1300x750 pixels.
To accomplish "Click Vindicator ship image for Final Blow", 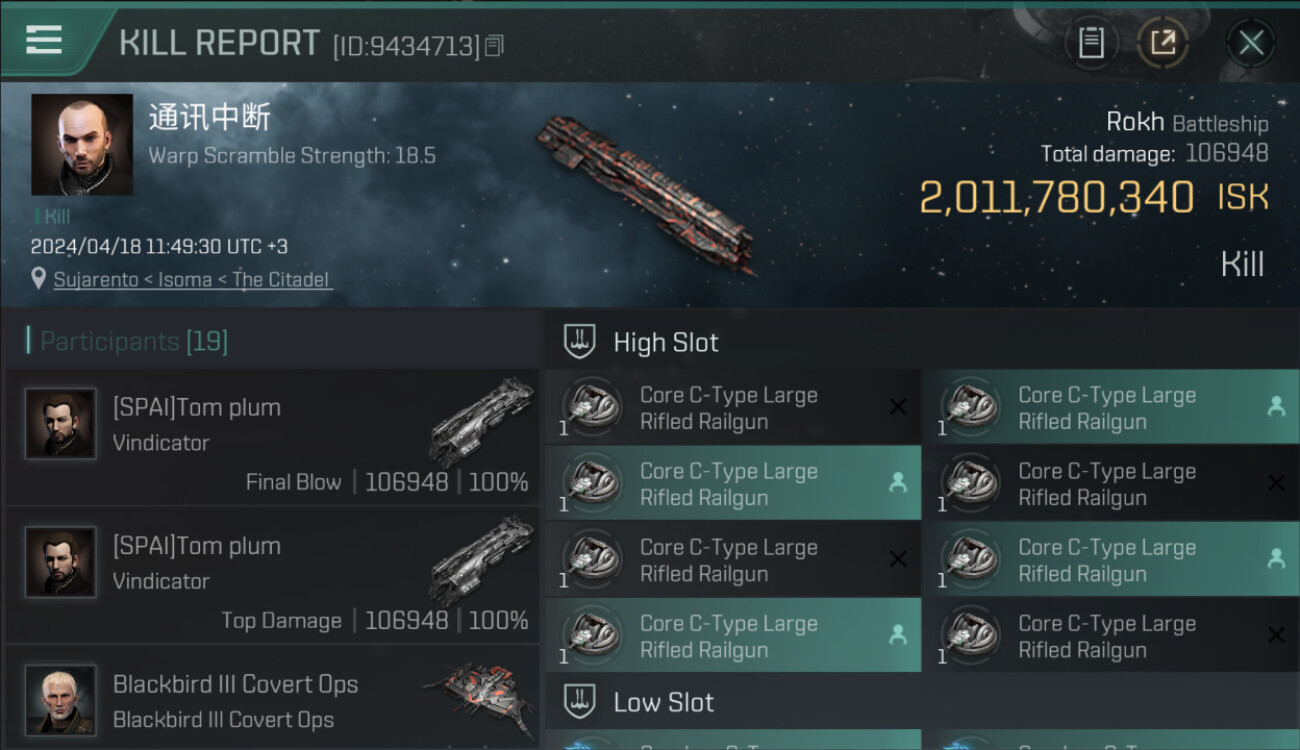I will 480,420.
